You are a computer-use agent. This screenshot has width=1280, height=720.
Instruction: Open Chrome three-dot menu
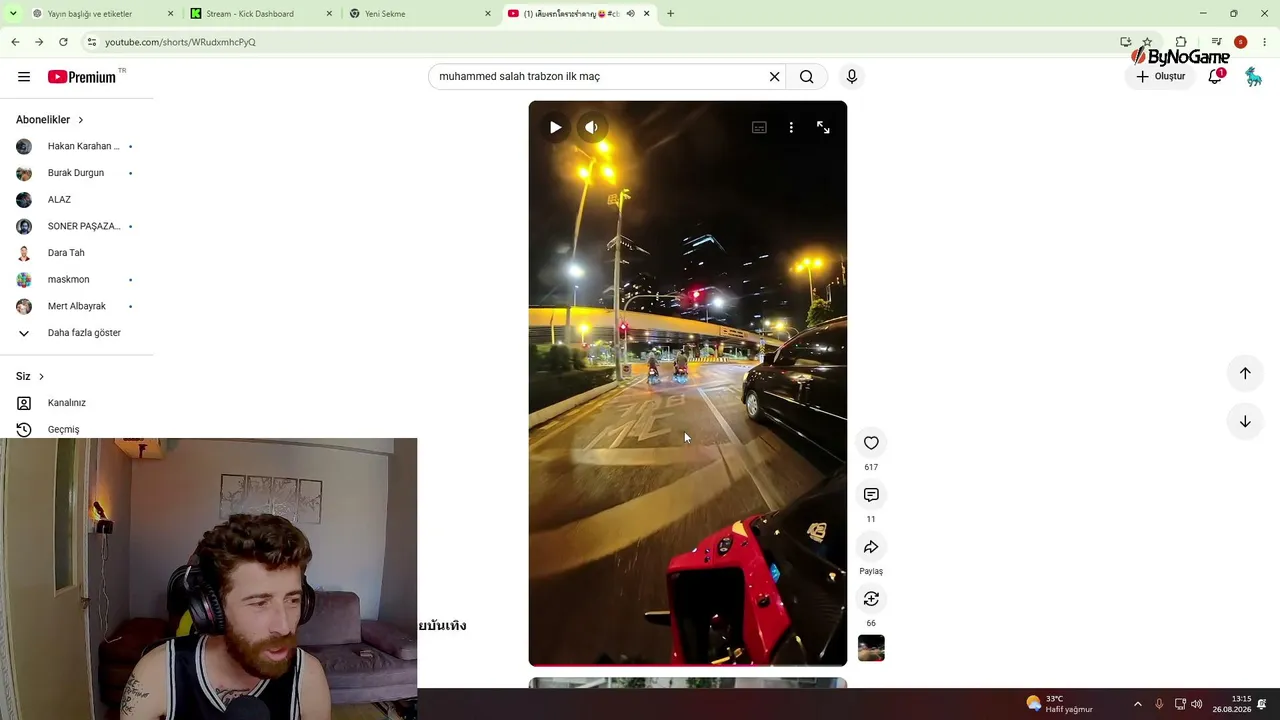tap(1265, 42)
